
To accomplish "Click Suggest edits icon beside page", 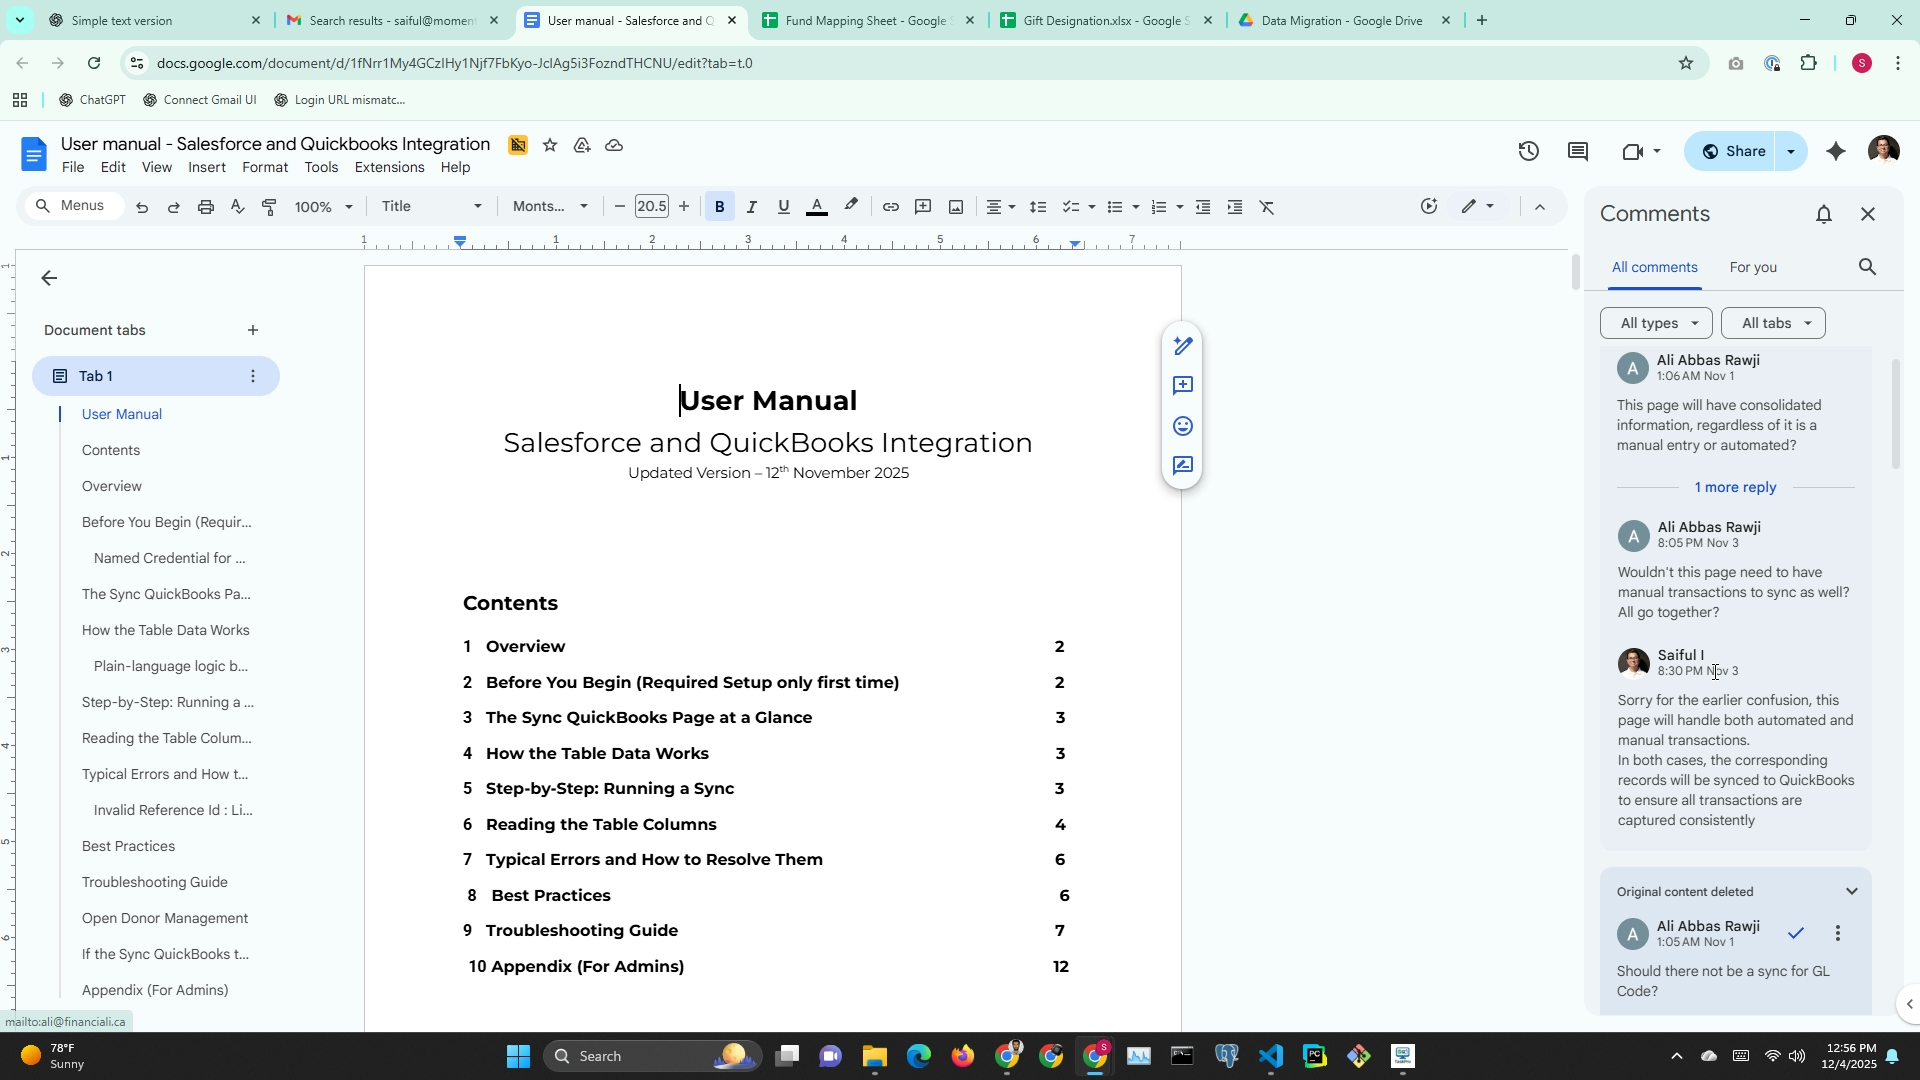I will pyautogui.click(x=1183, y=466).
